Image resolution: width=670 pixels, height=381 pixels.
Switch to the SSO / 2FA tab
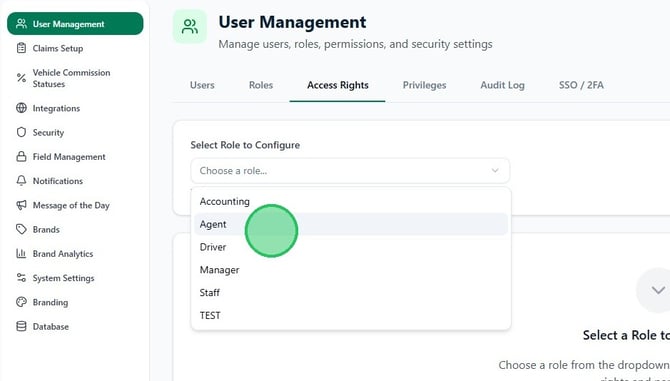tap(581, 85)
